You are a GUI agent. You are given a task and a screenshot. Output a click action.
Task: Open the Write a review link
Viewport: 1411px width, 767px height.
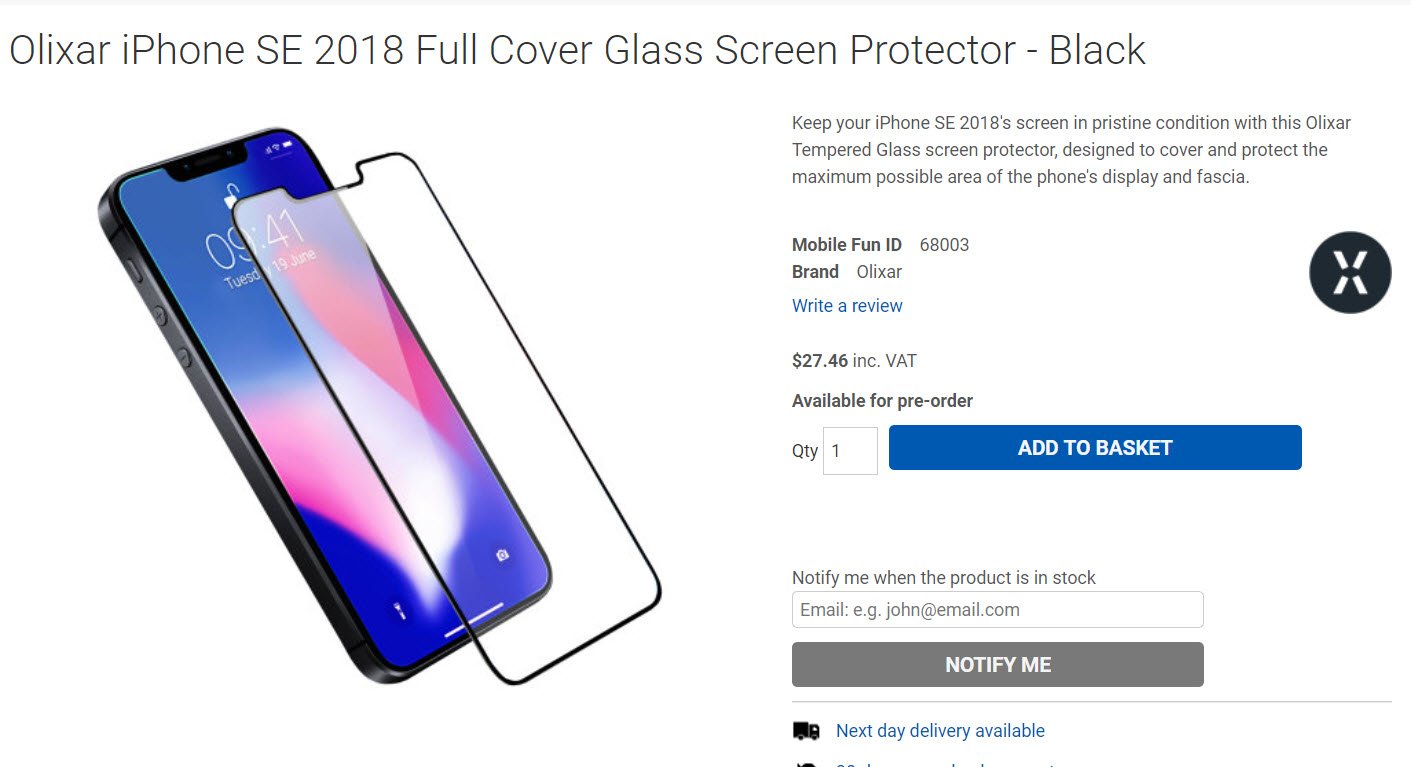pyautogui.click(x=846, y=305)
